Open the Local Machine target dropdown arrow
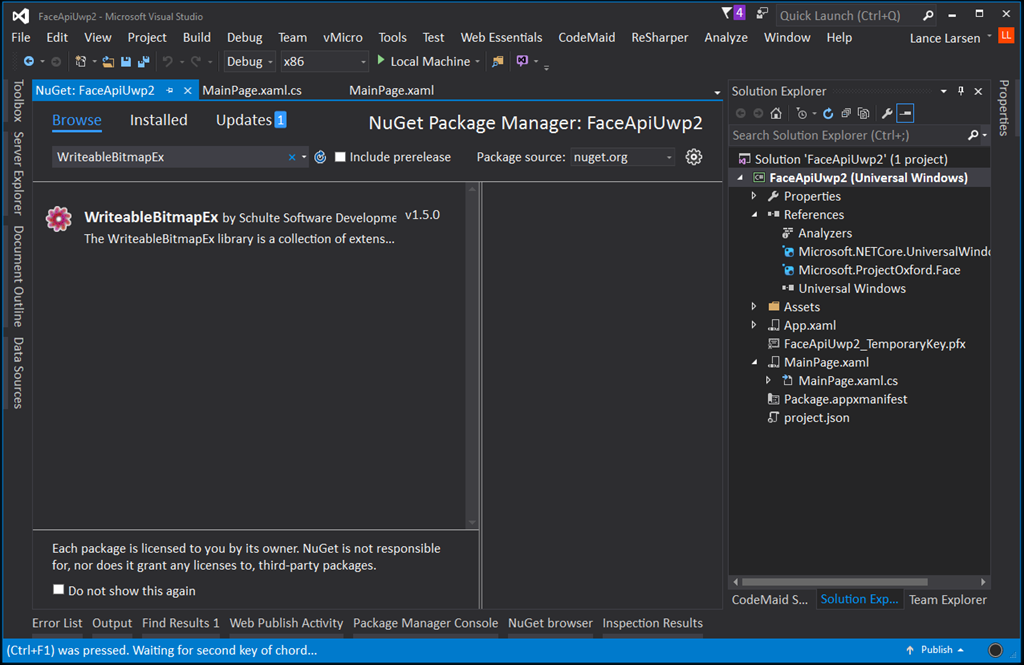This screenshot has height=665, width=1024. tap(477, 62)
